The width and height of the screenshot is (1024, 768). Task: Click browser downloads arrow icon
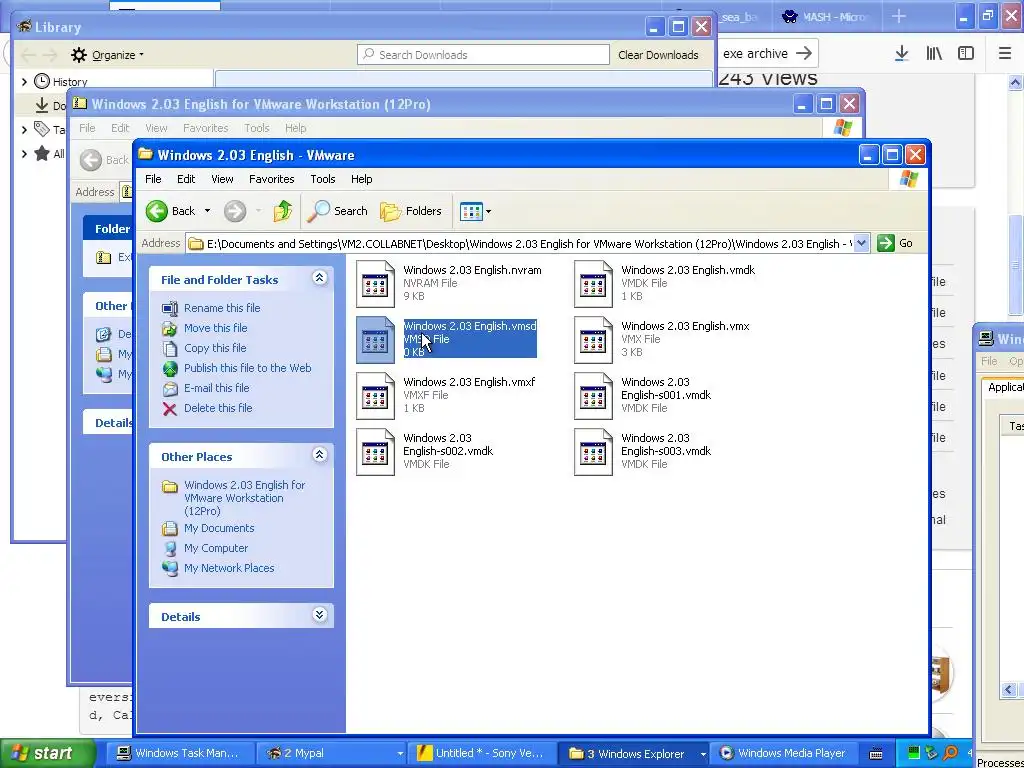tap(901, 54)
